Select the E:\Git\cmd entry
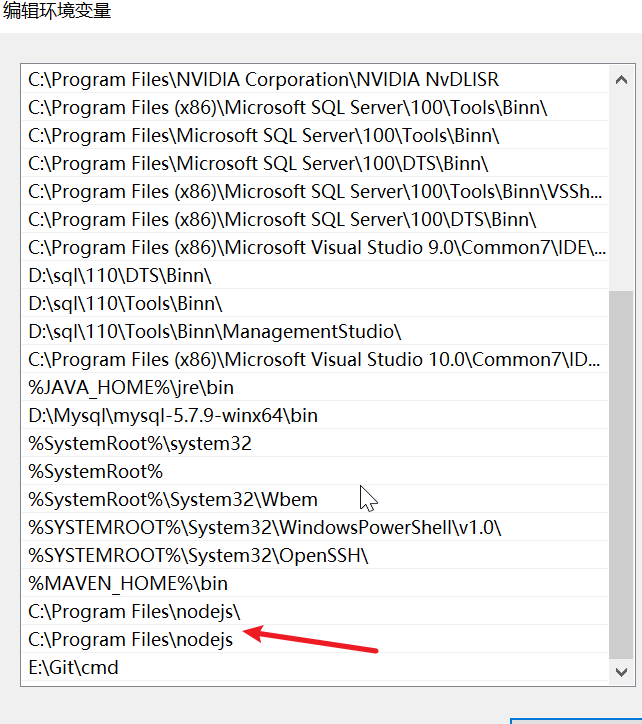Viewport: 642px width, 724px height. [315, 668]
